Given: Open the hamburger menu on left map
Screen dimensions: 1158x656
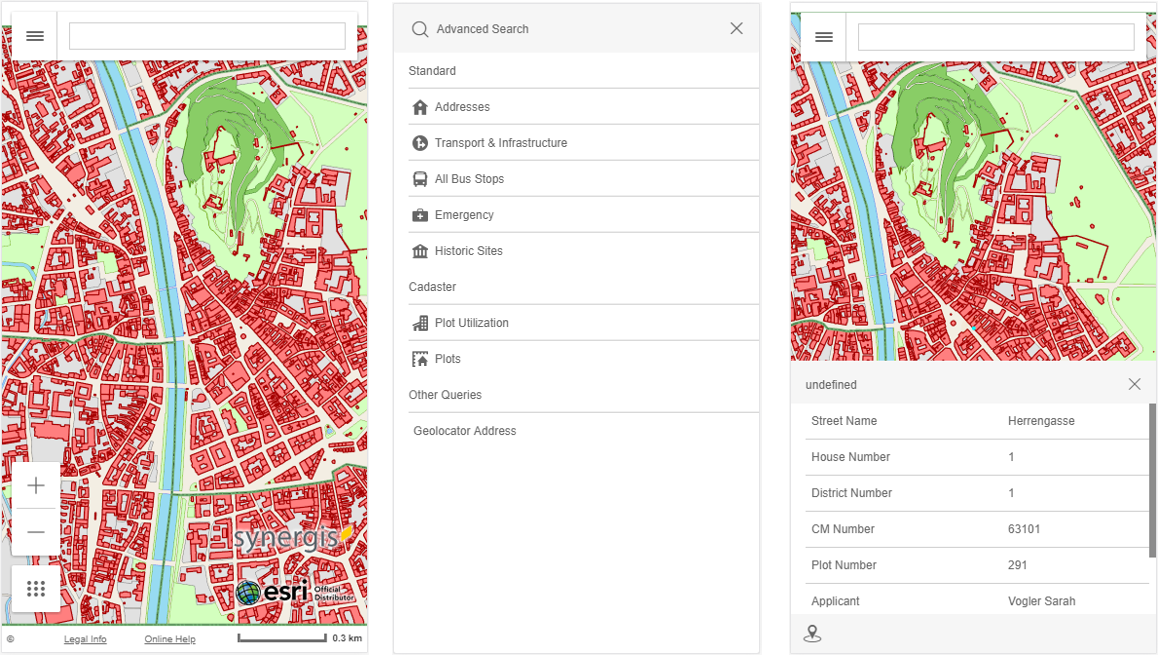Looking at the screenshot, I should 35,36.
